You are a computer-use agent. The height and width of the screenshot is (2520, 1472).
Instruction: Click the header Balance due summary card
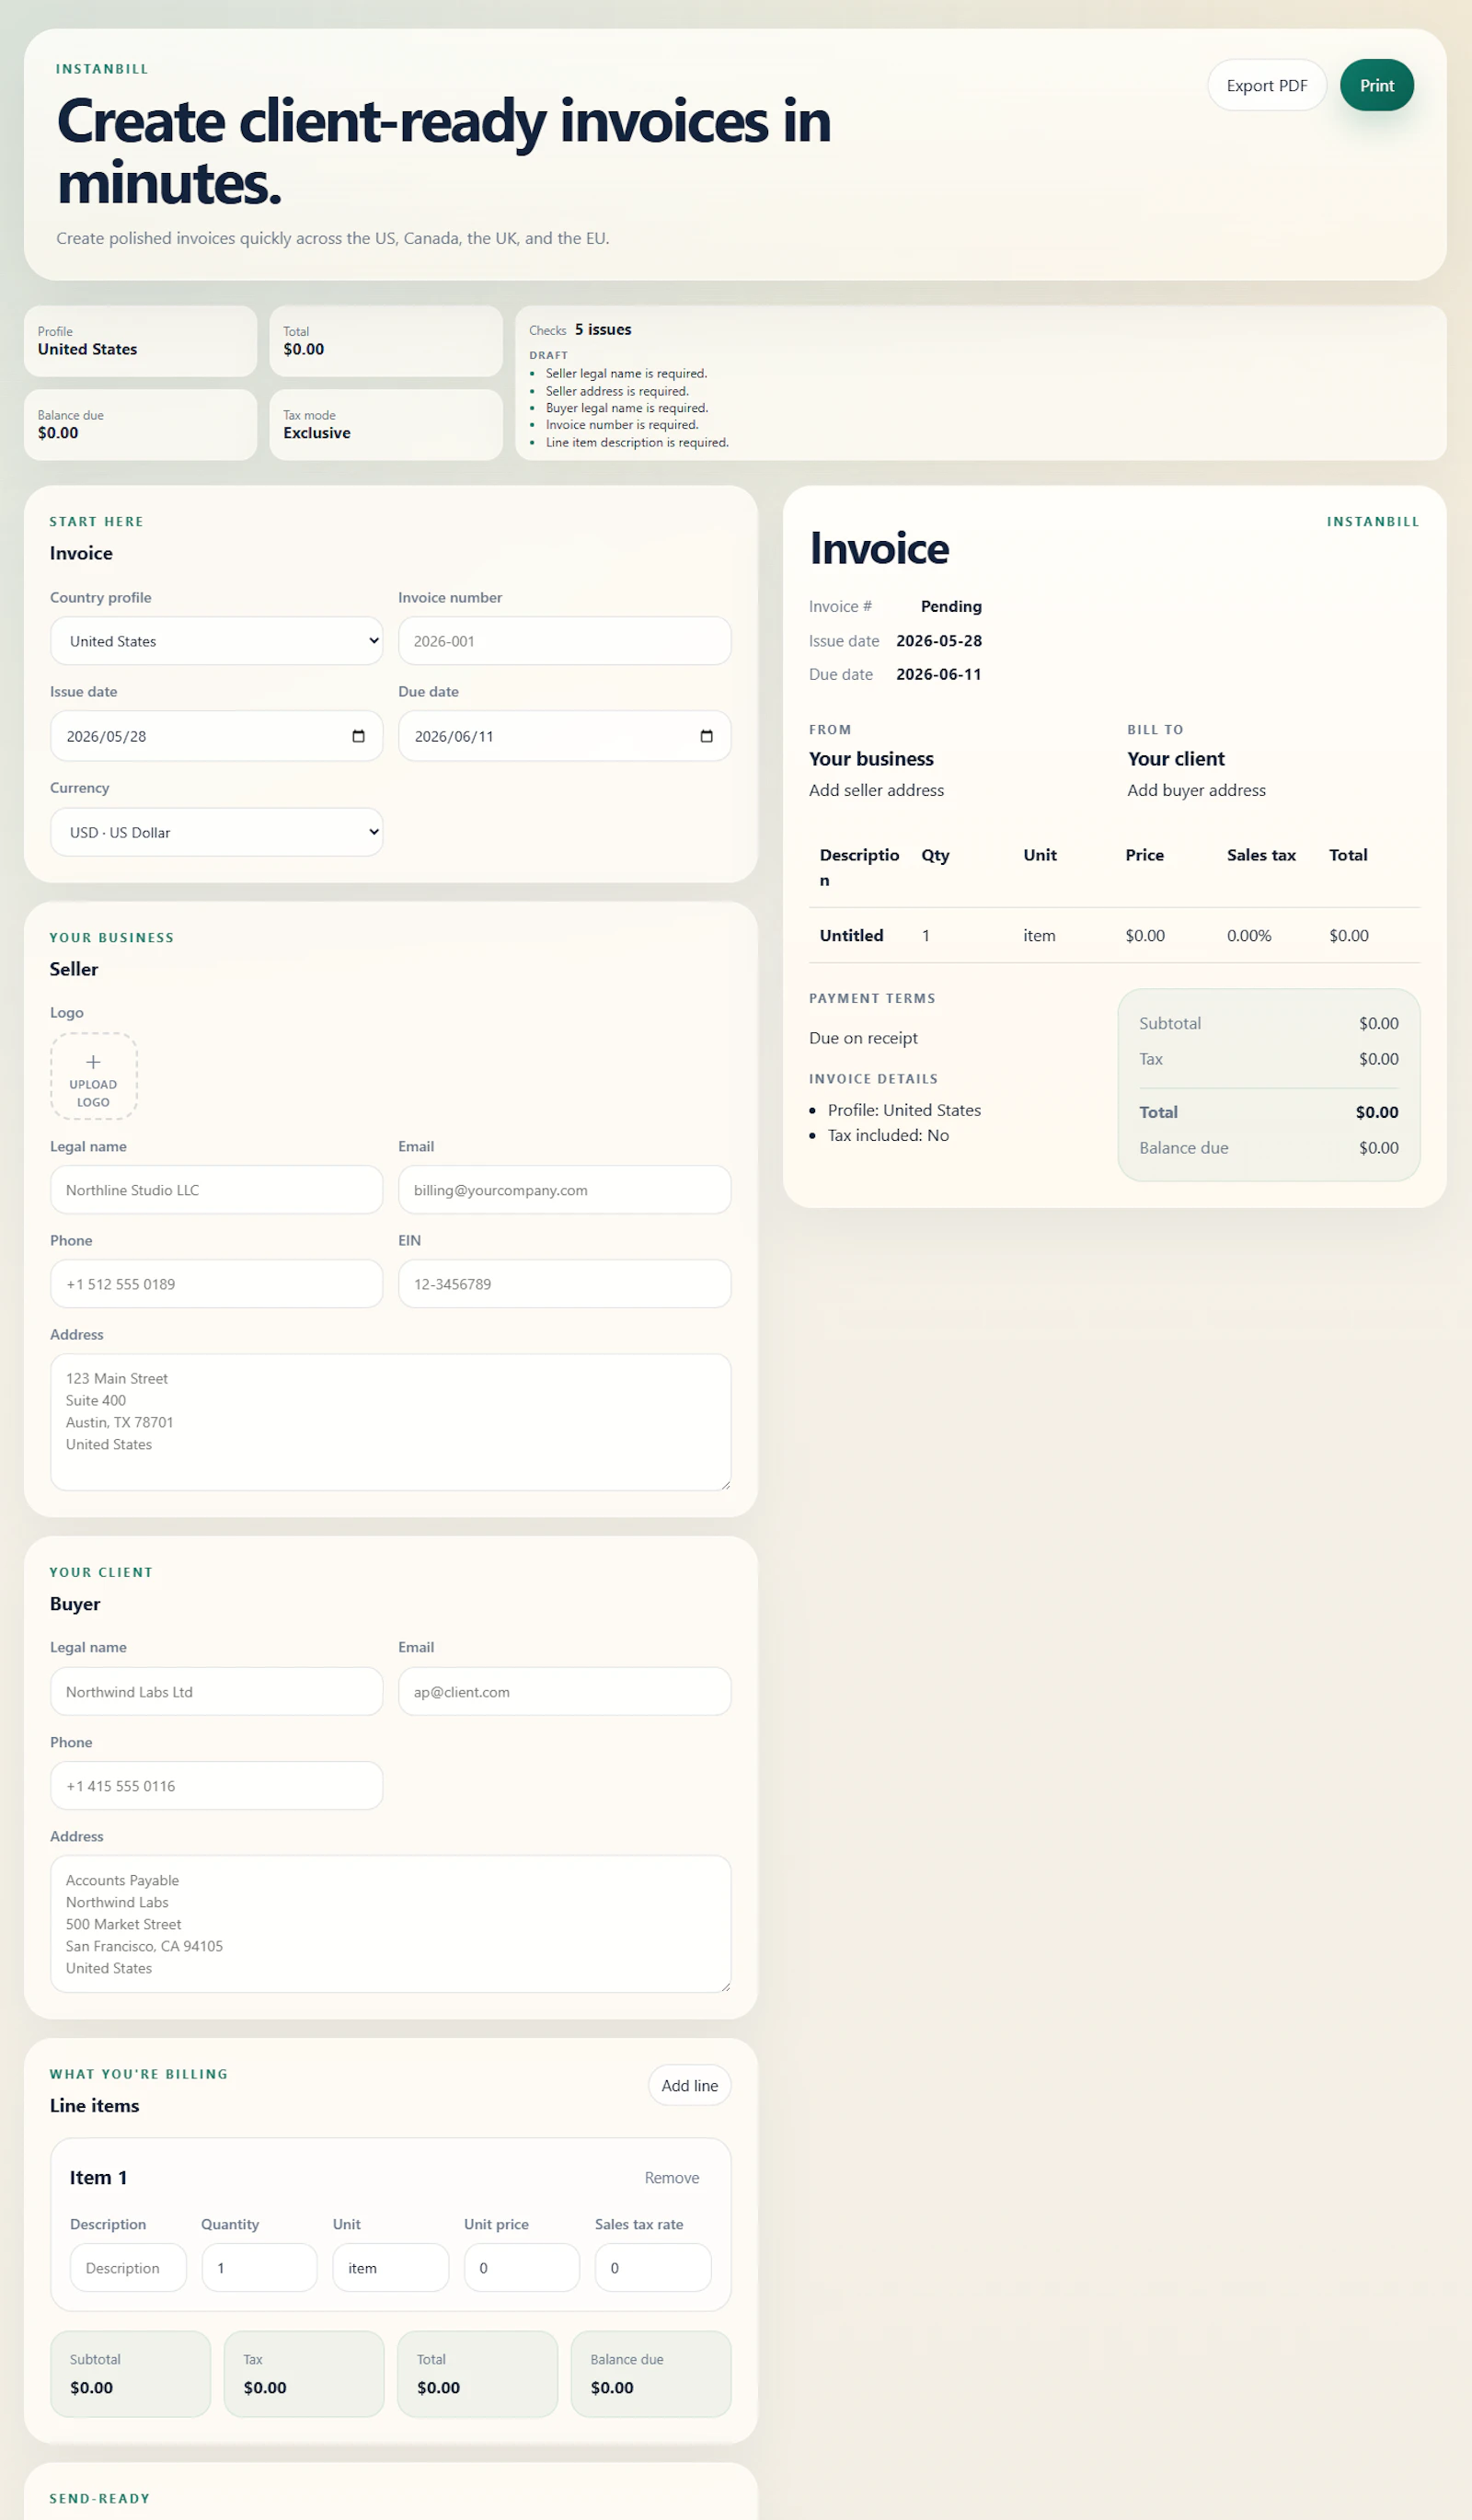pos(140,425)
